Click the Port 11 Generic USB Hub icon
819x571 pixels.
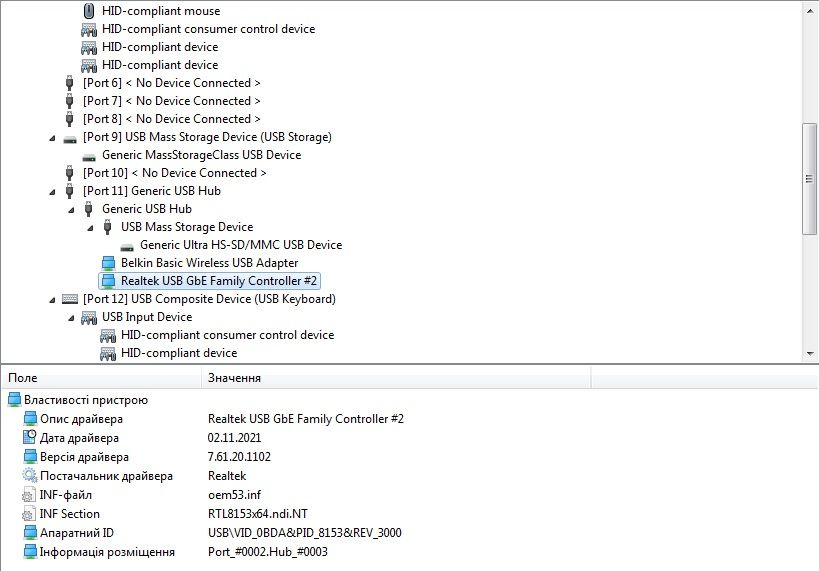pyautogui.click(x=69, y=191)
